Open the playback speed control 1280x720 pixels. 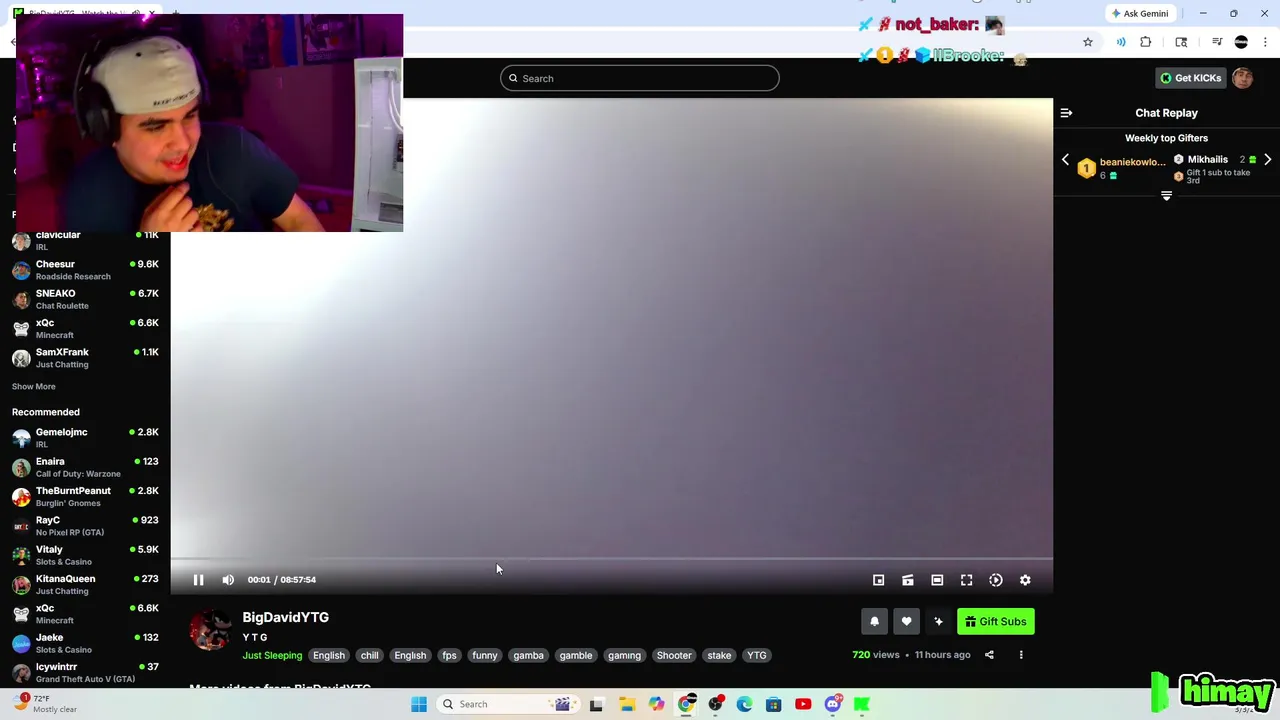(996, 580)
